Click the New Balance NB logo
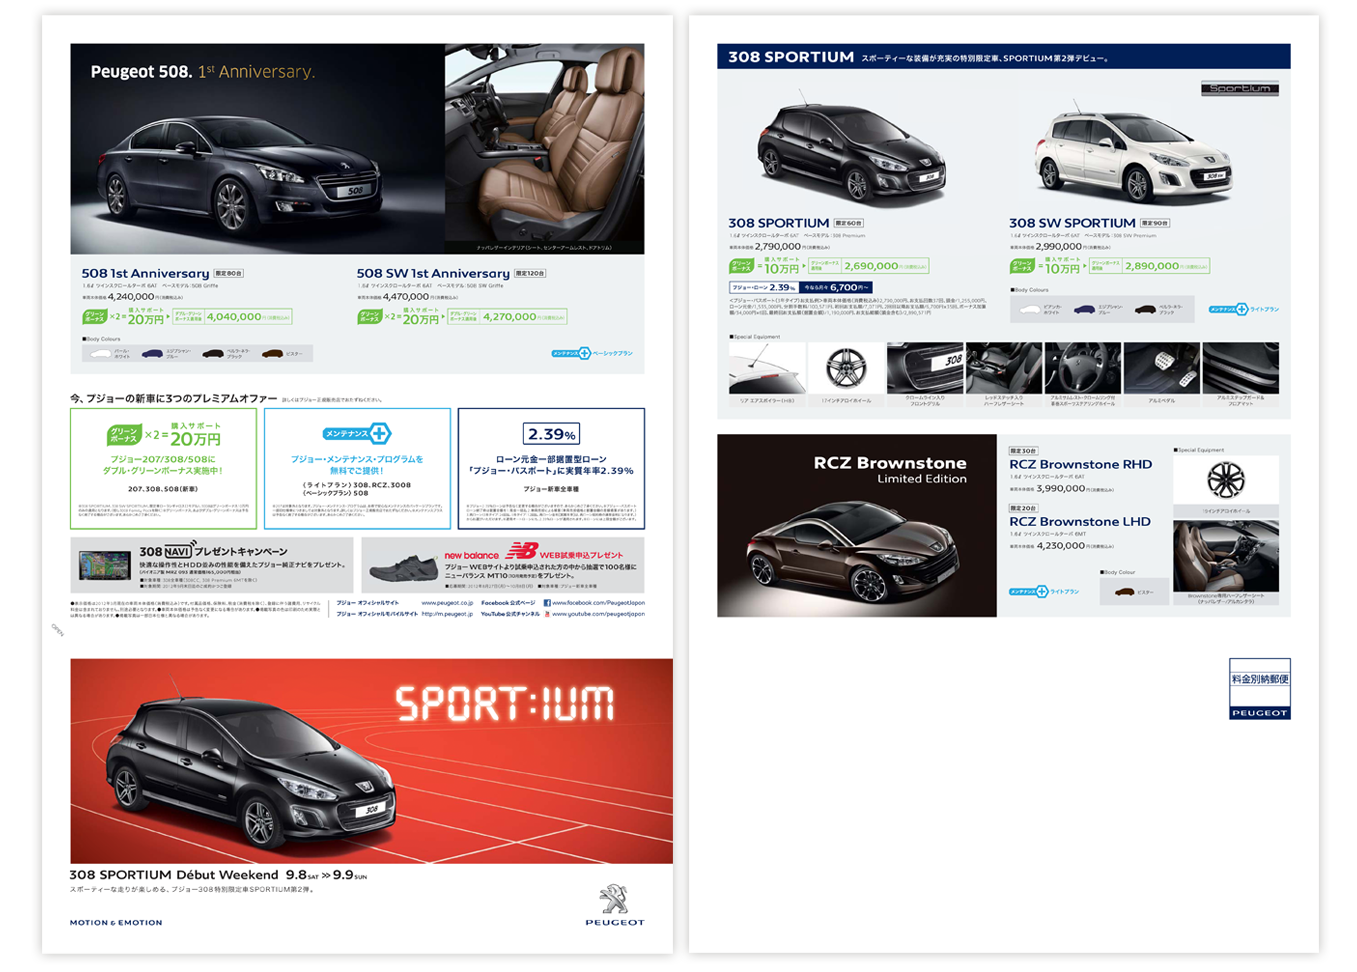Screen dimensions: 1357x972 (521, 551)
